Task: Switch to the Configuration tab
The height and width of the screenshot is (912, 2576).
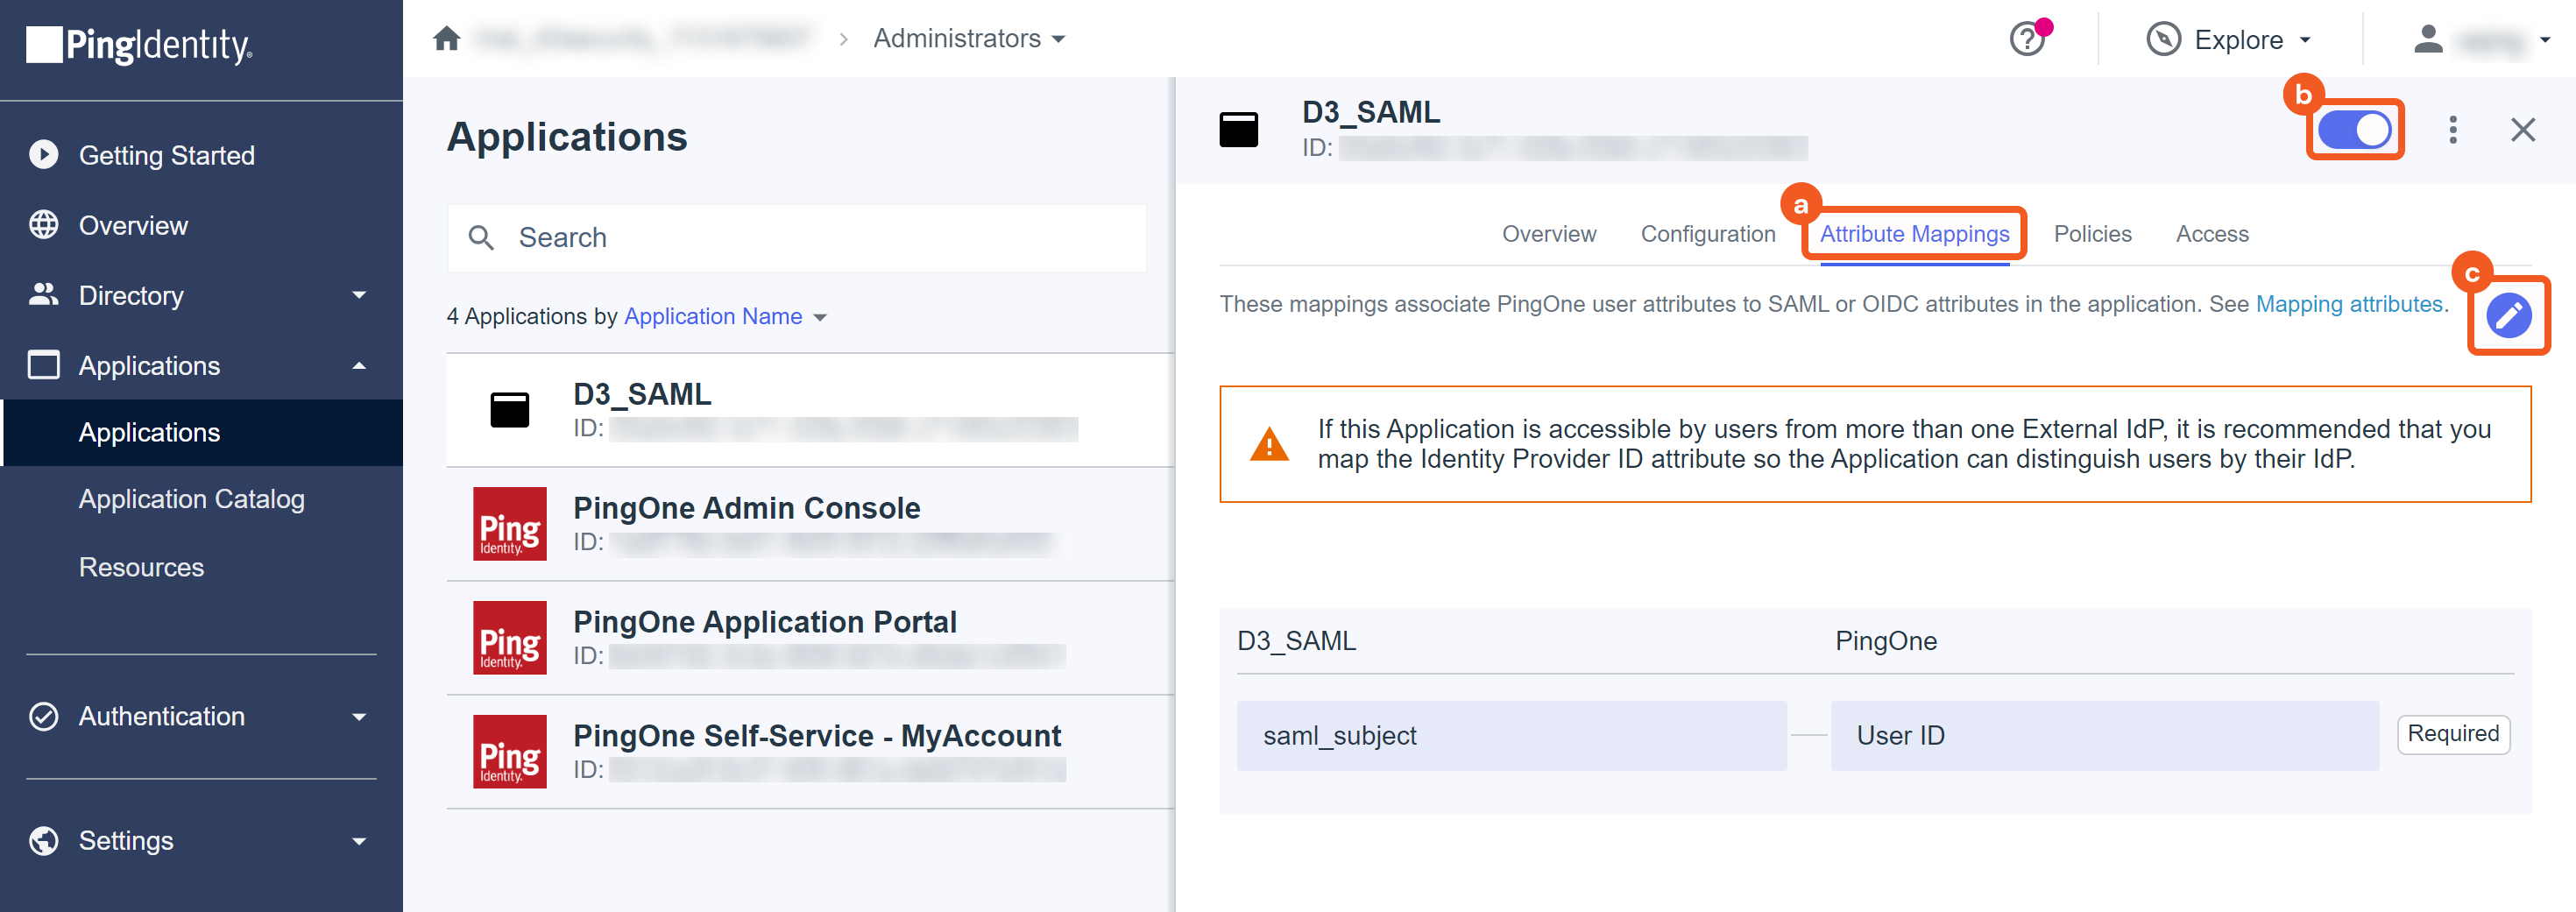Action: tap(1707, 234)
